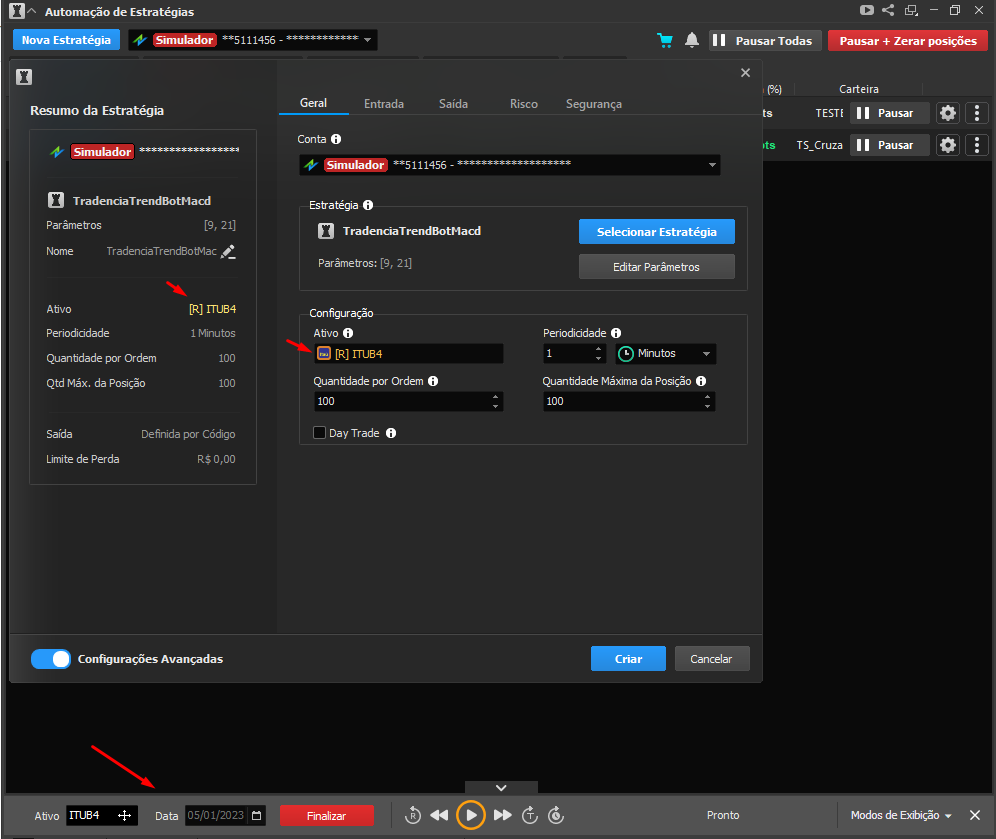Play the market replay
The height and width of the screenshot is (839, 996).
click(471, 815)
